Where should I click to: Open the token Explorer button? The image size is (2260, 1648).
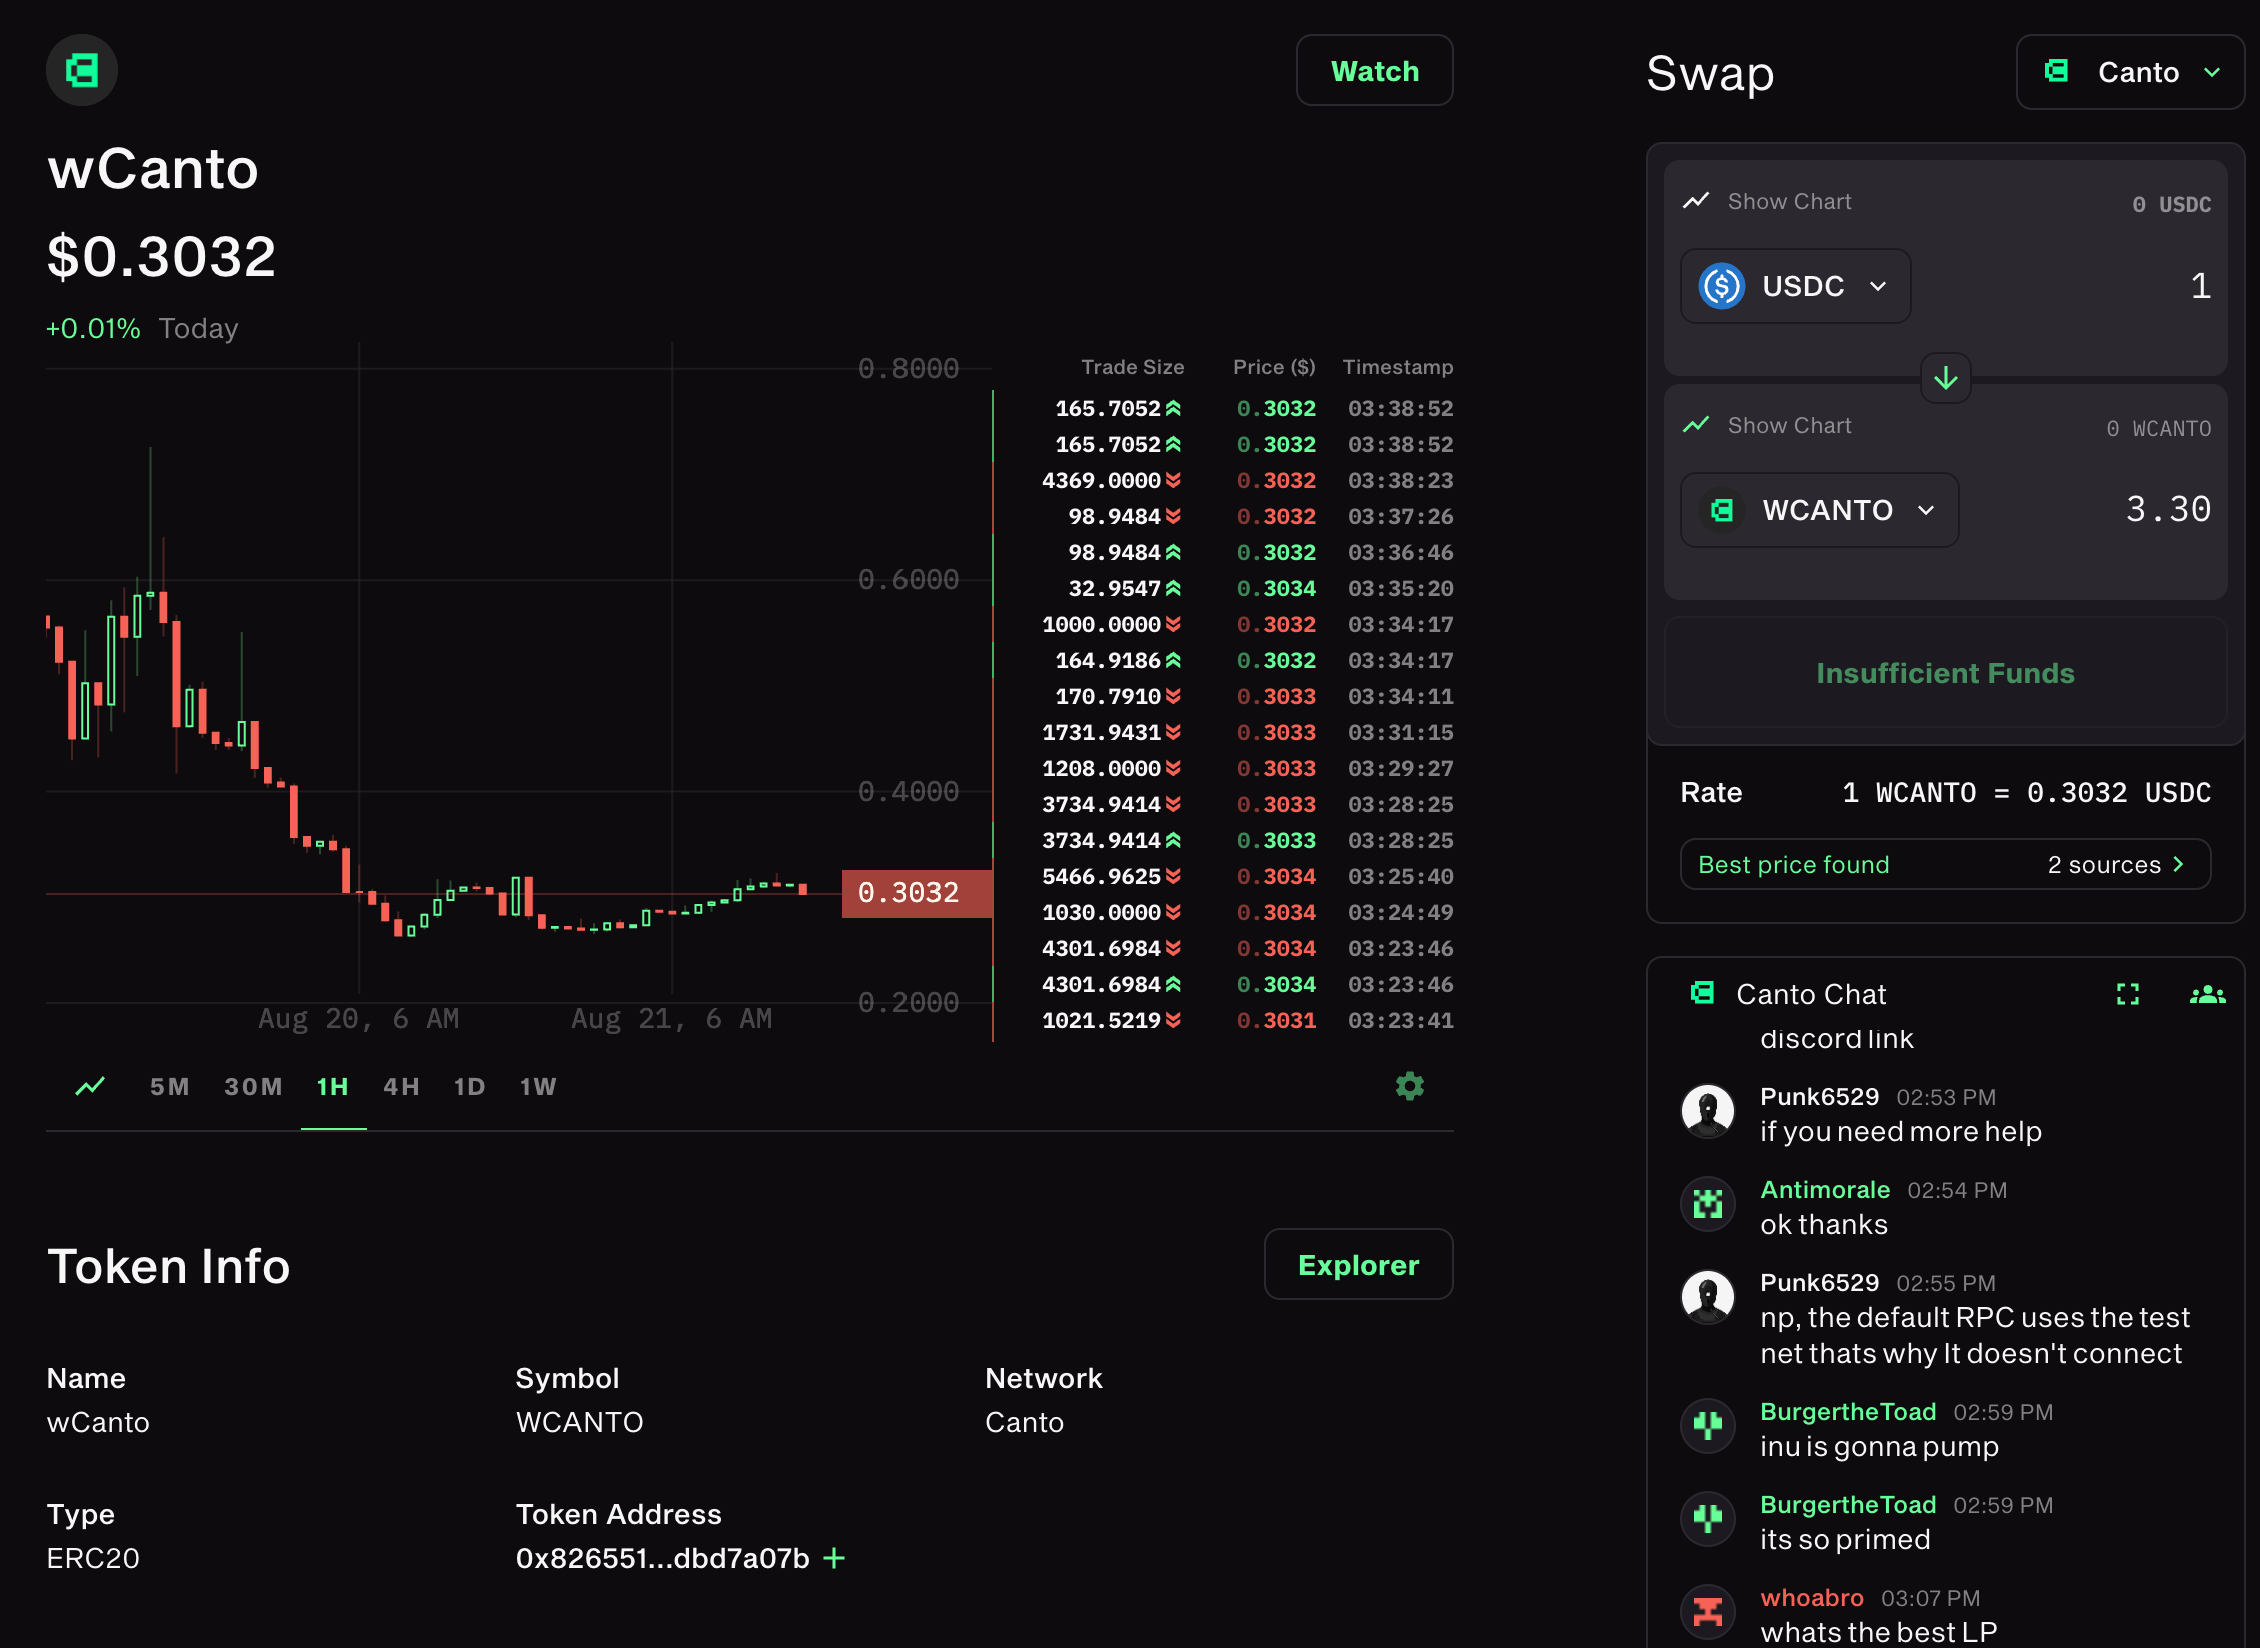(1358, 1265)
